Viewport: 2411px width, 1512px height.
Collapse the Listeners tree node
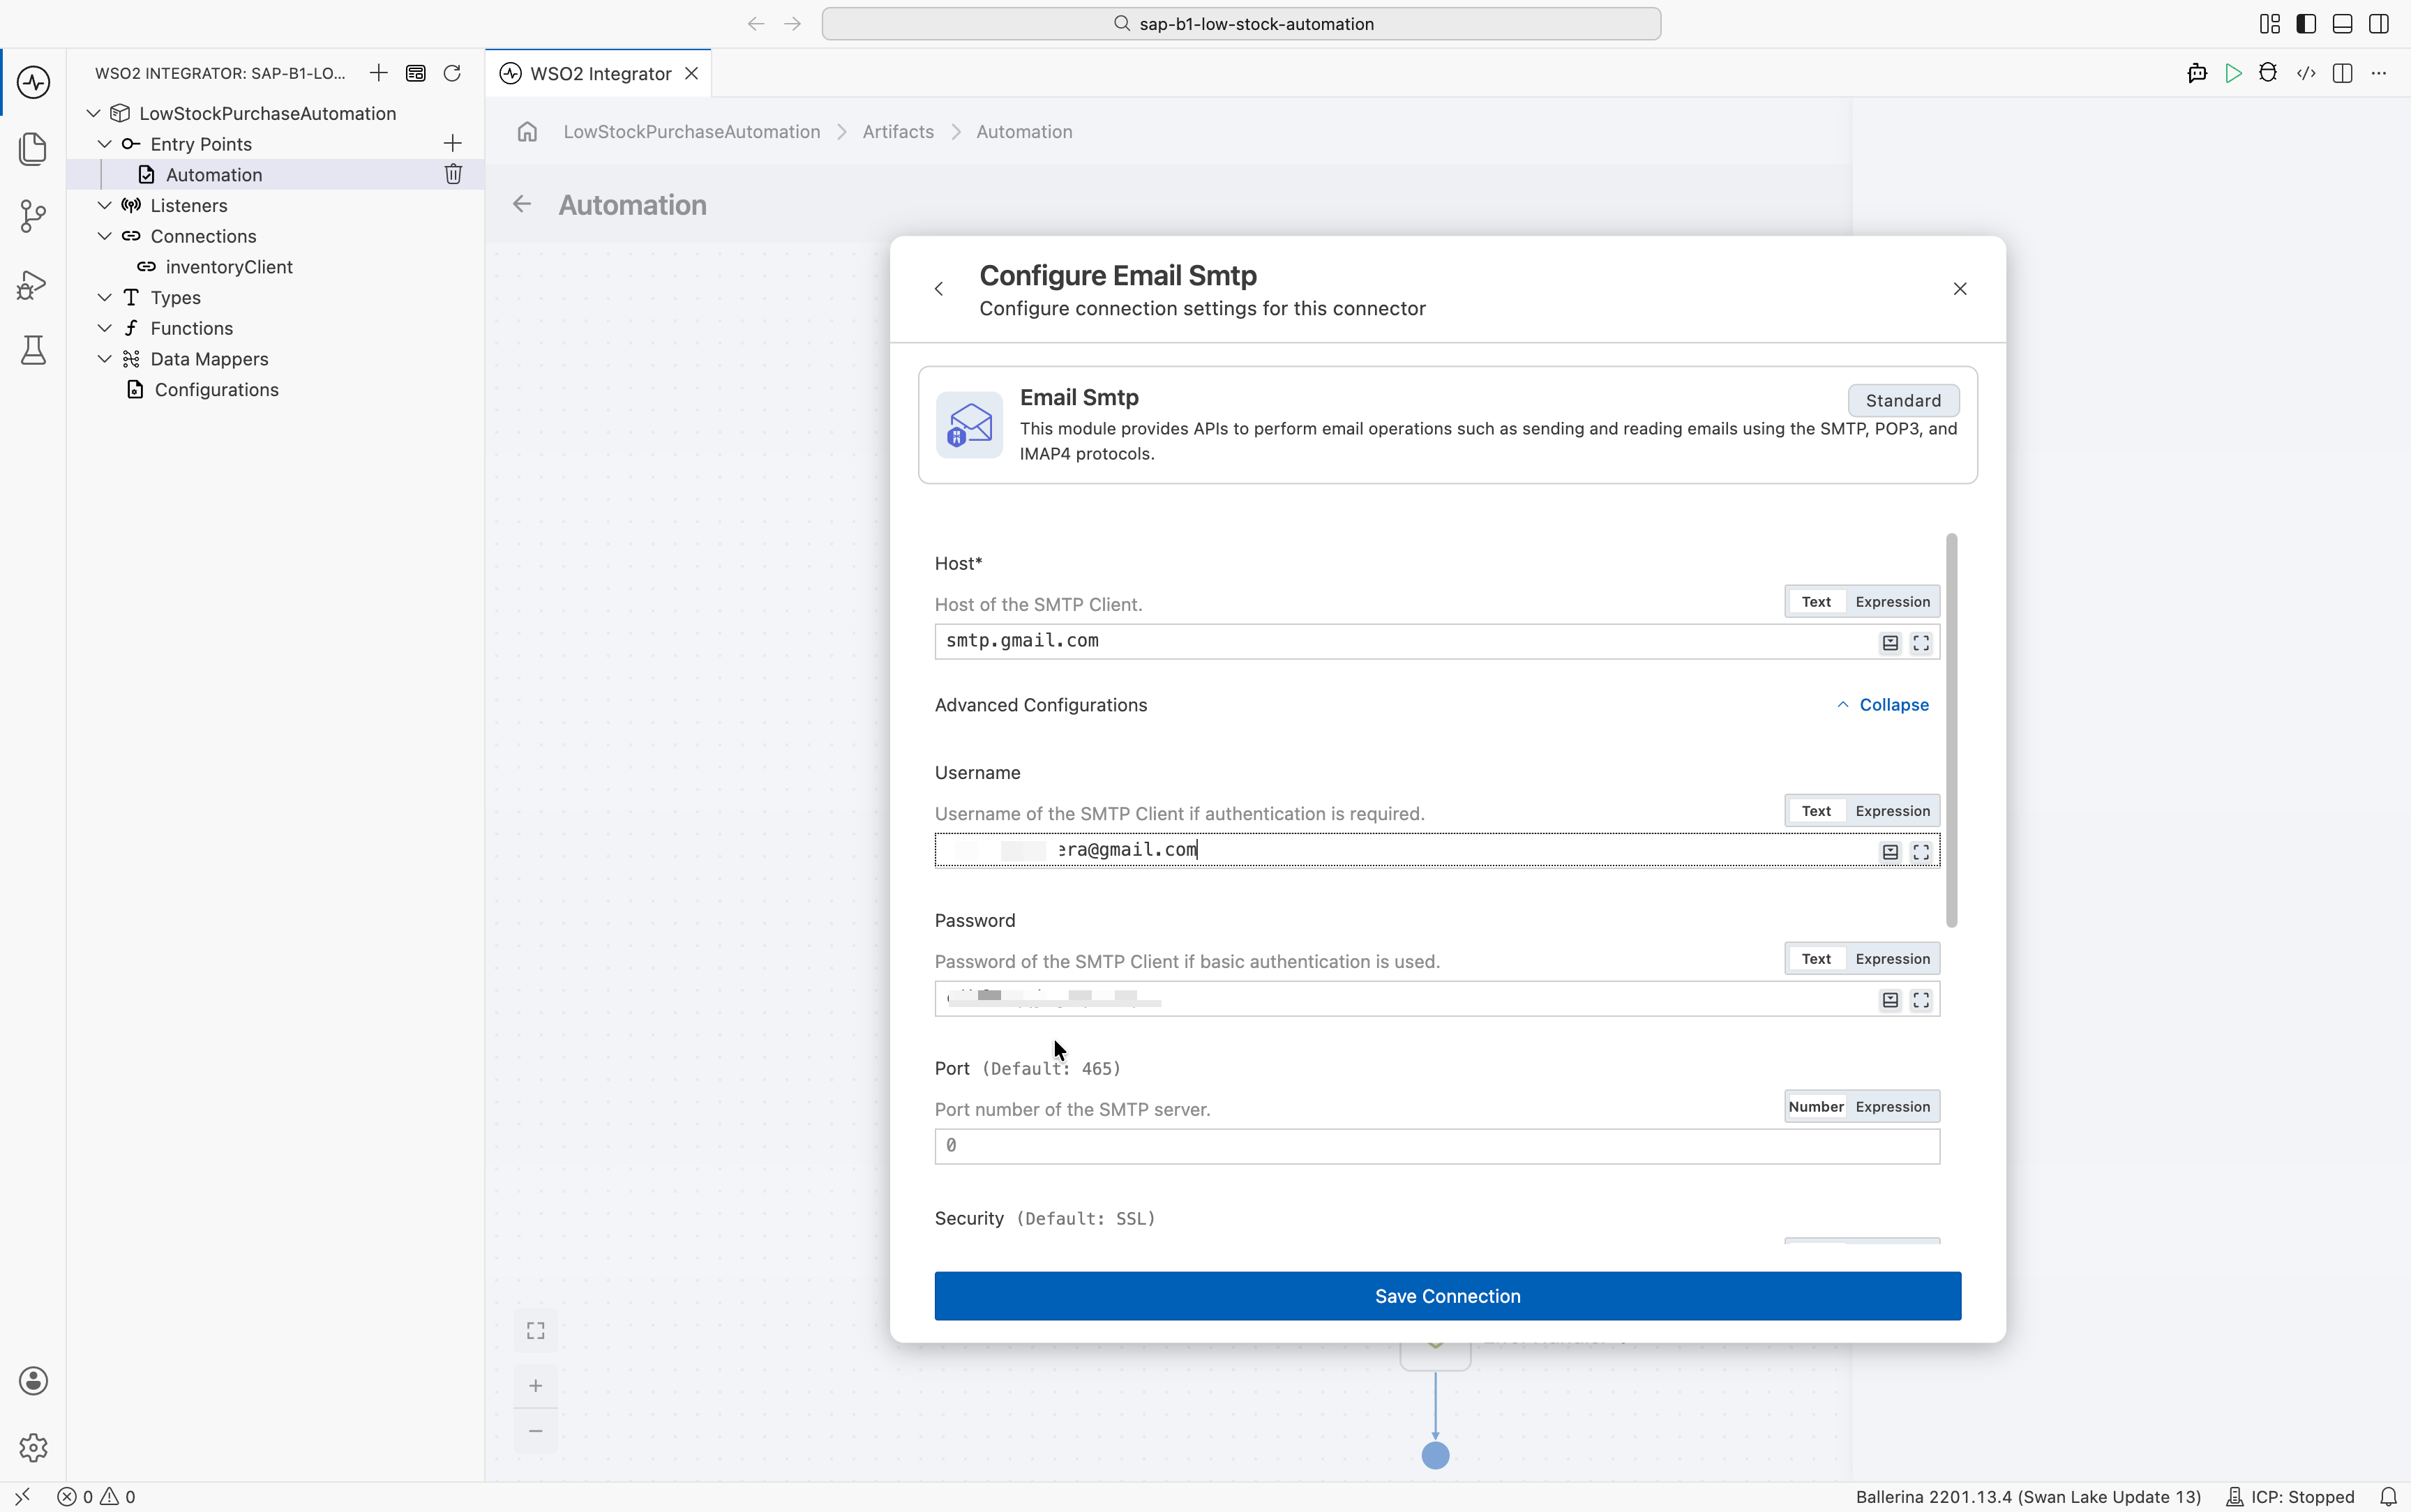[x=104, y=205]
